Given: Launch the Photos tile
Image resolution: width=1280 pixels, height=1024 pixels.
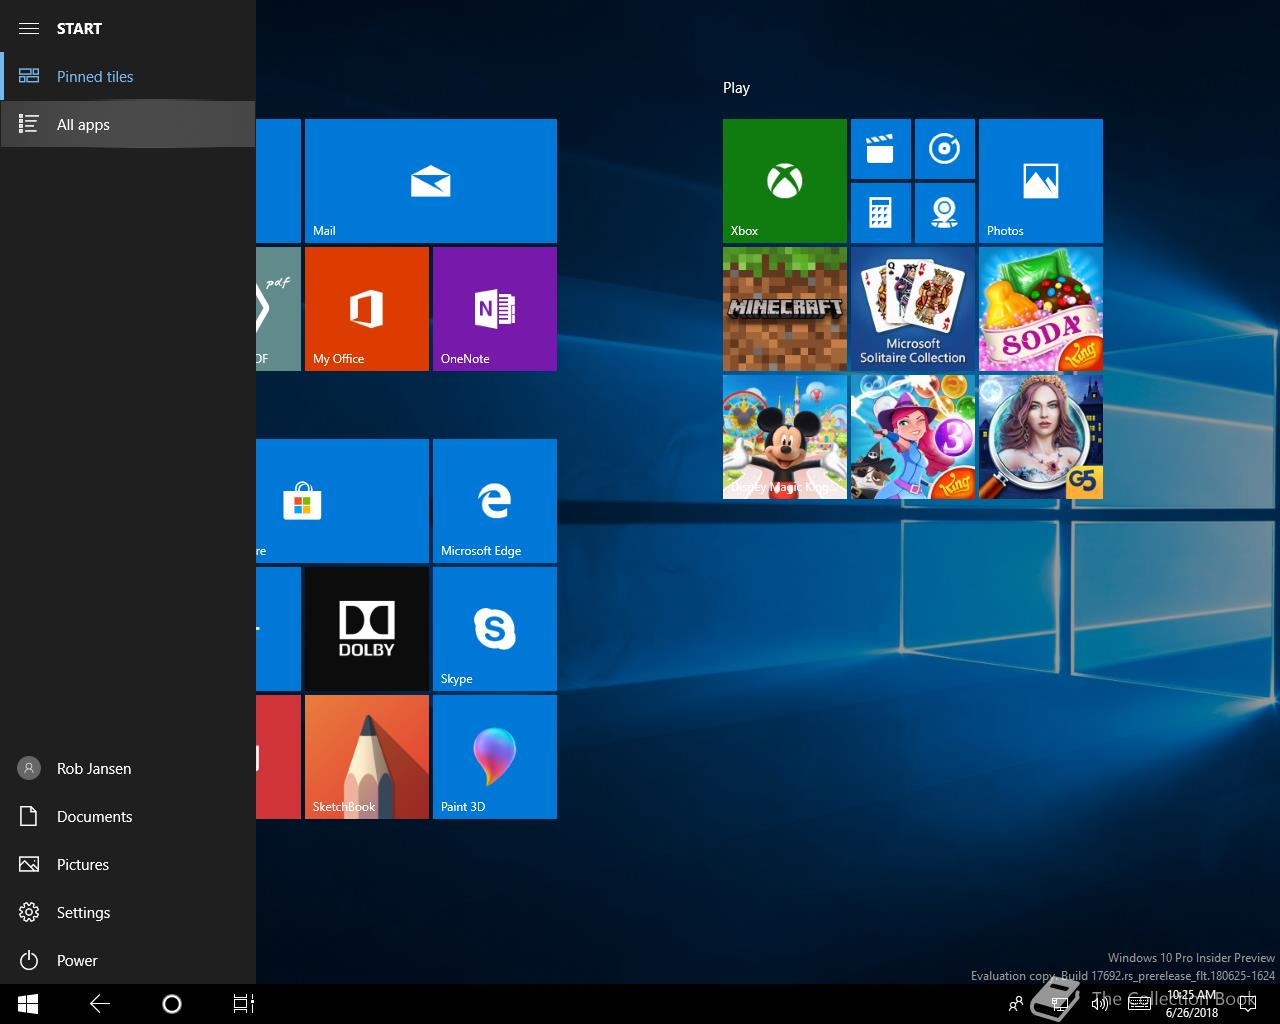Looking at the screenshot, I should coord(1040,180).
